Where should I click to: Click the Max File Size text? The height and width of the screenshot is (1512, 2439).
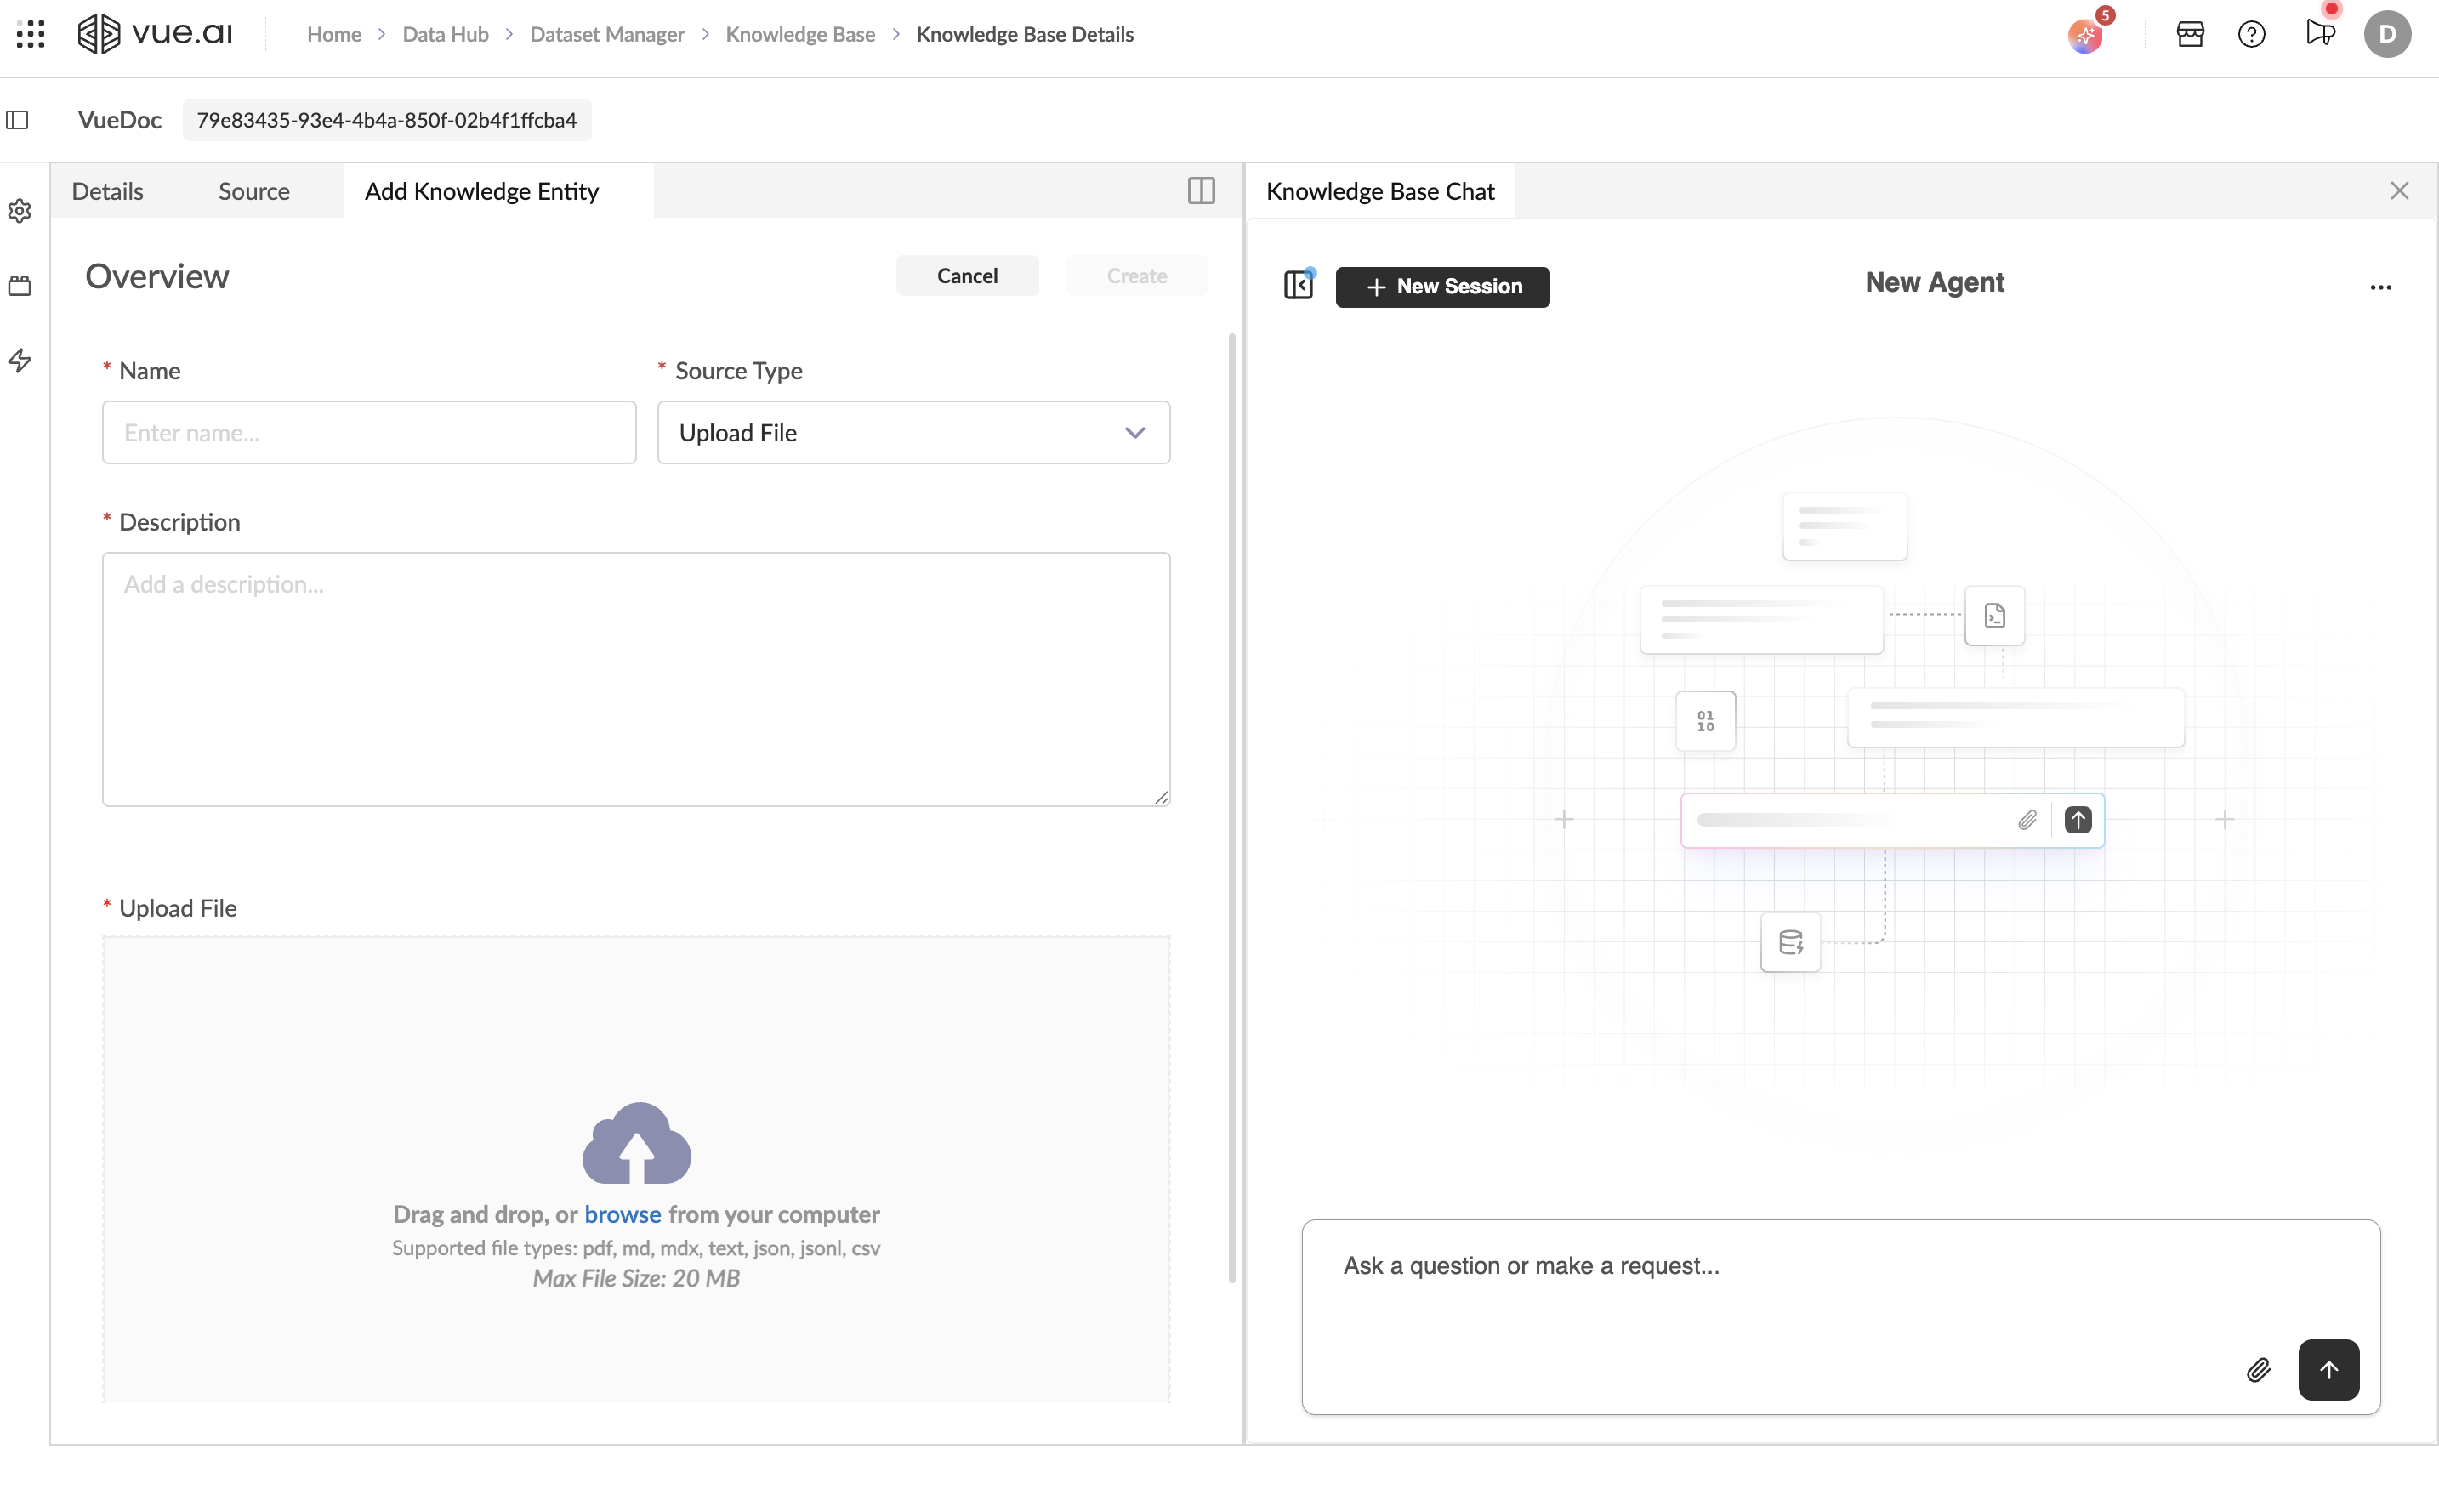tap(636, 1278)
